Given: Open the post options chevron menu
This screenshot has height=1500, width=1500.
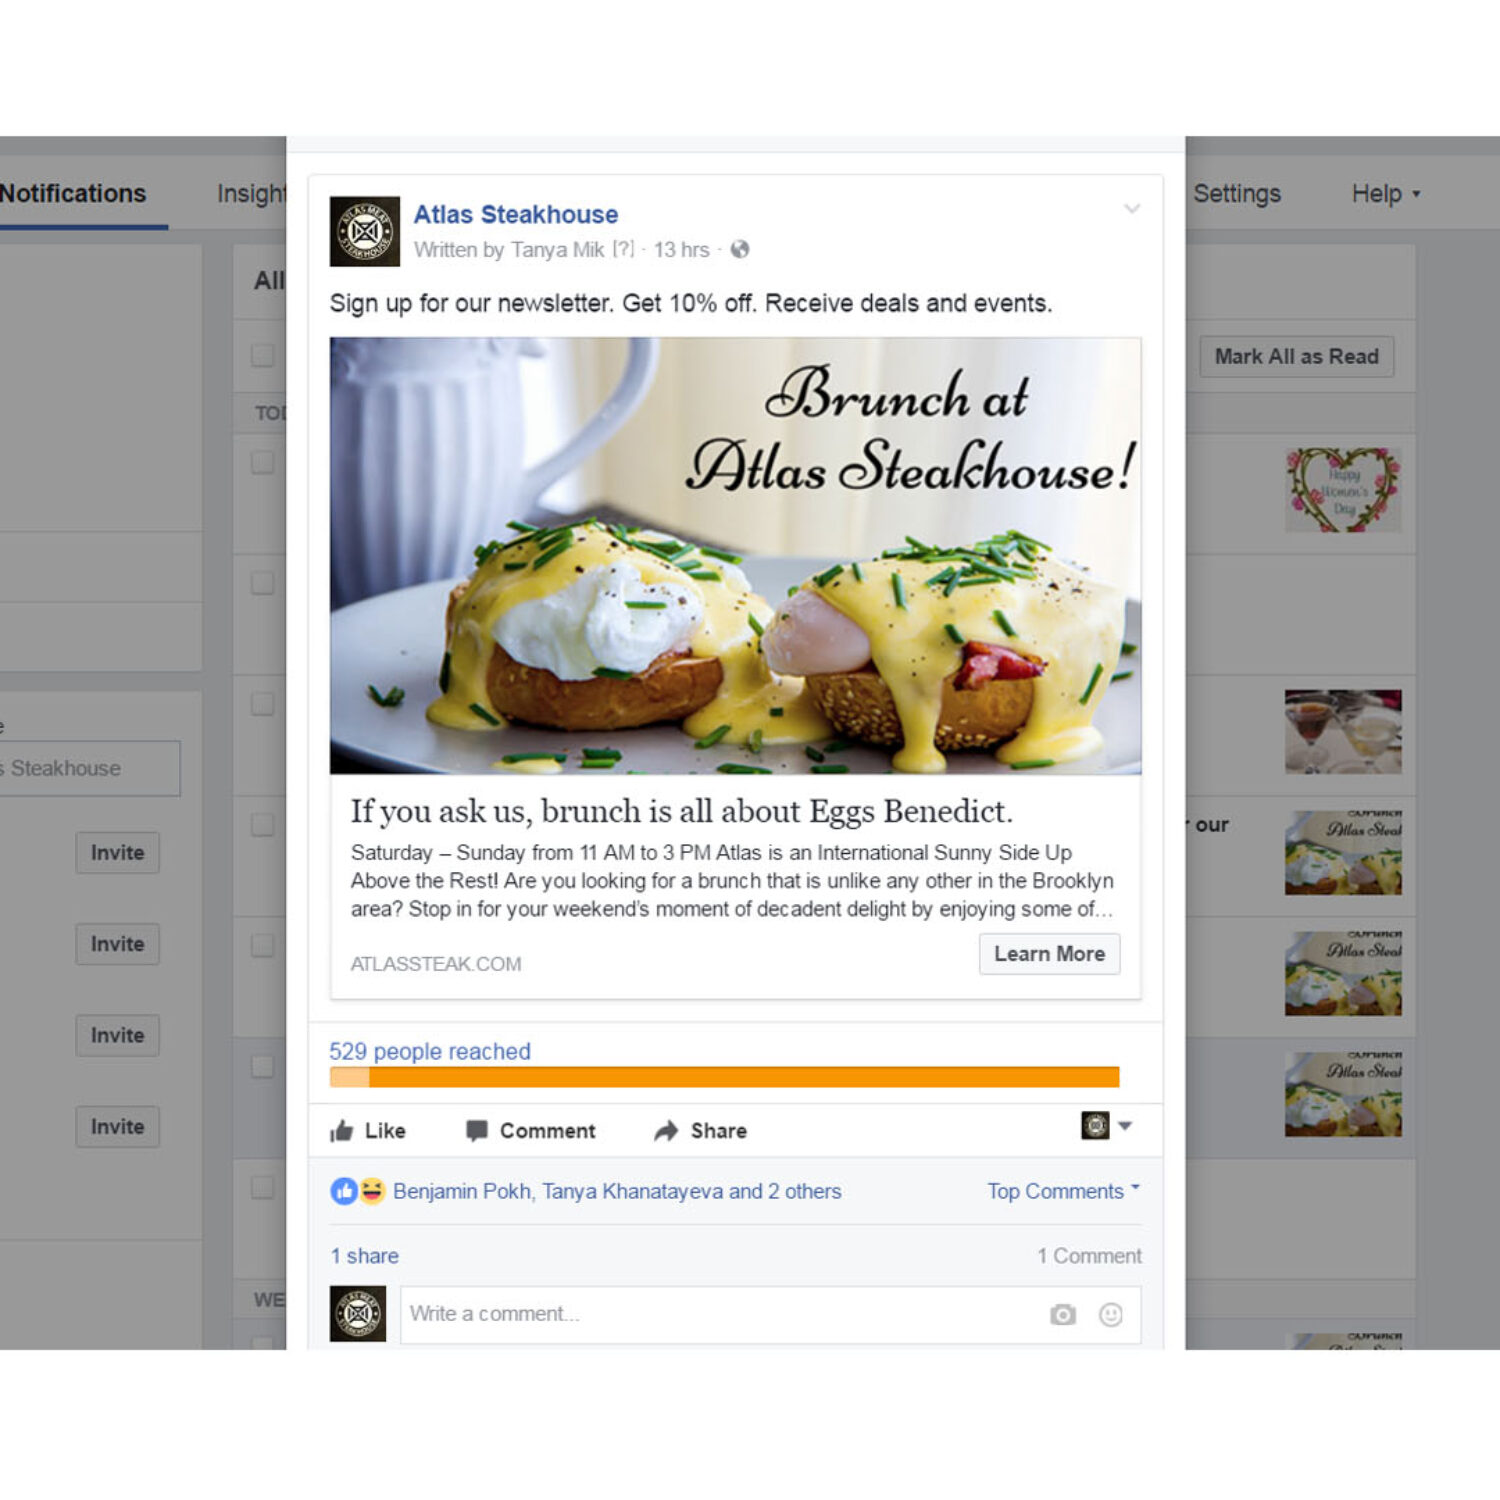Looking at the screenshot, I should [1132, 209].
